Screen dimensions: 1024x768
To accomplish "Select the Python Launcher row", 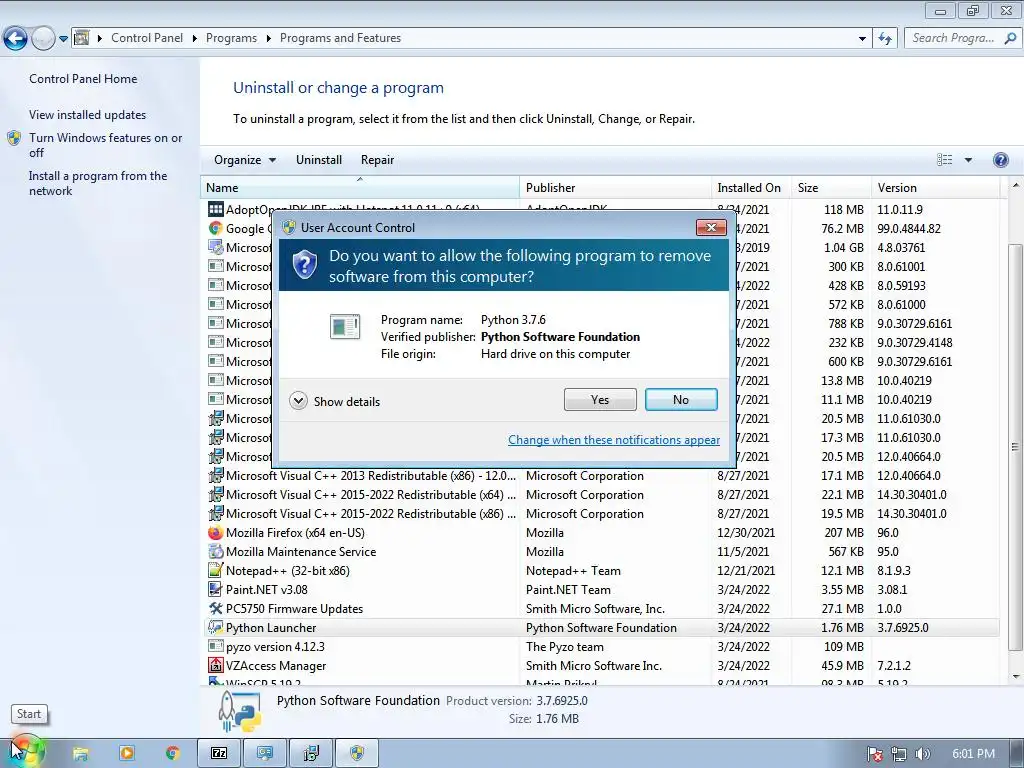I will tap(601, 628).
